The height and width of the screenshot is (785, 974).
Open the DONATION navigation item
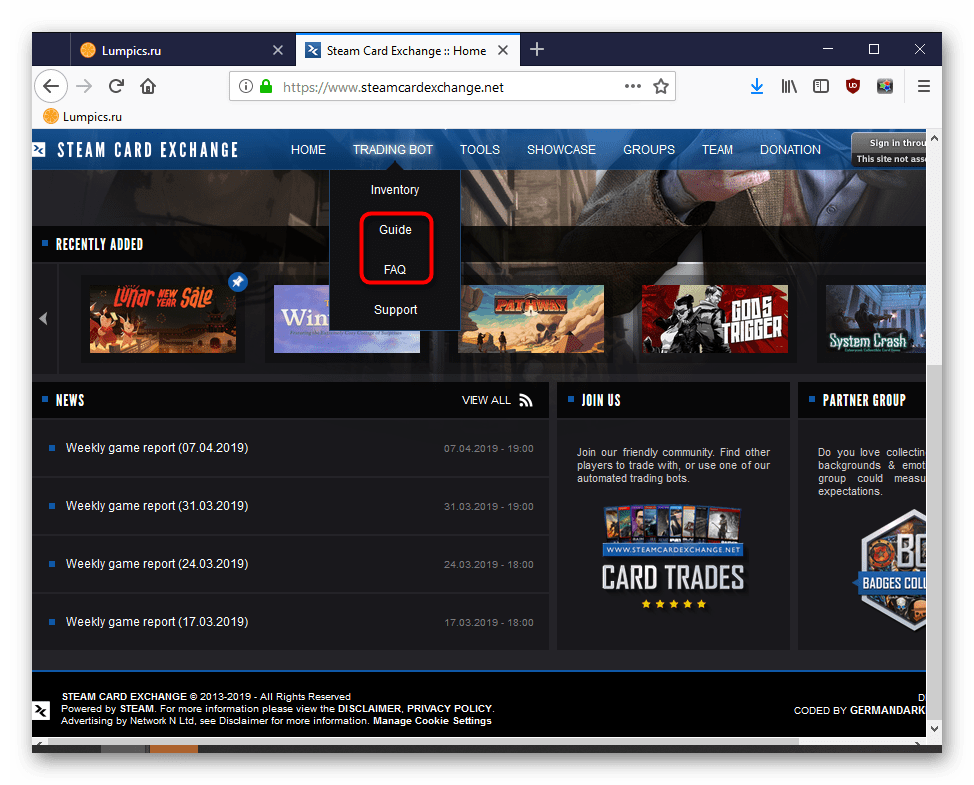pos(790,150)
